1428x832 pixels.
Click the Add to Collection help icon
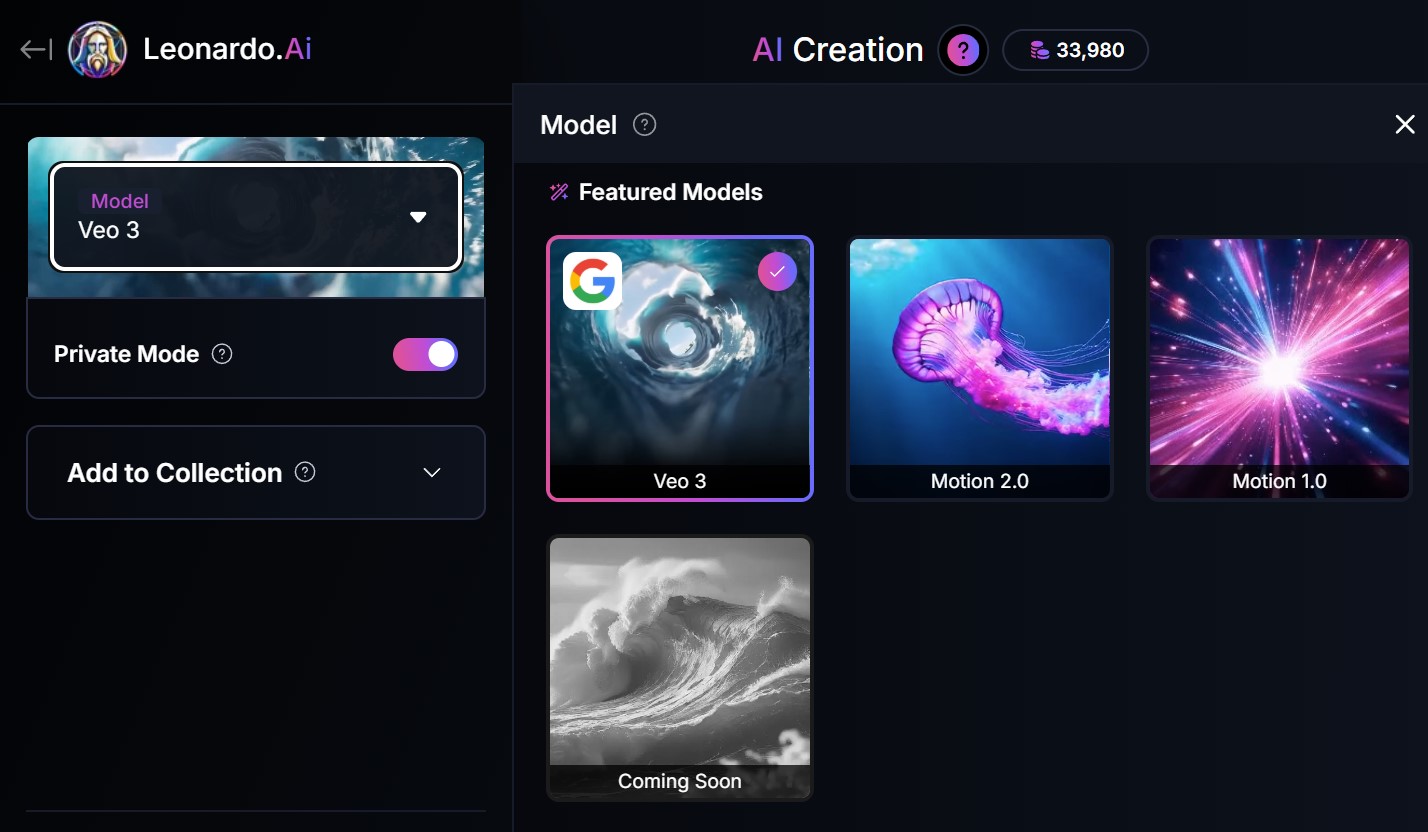(306, 472)
